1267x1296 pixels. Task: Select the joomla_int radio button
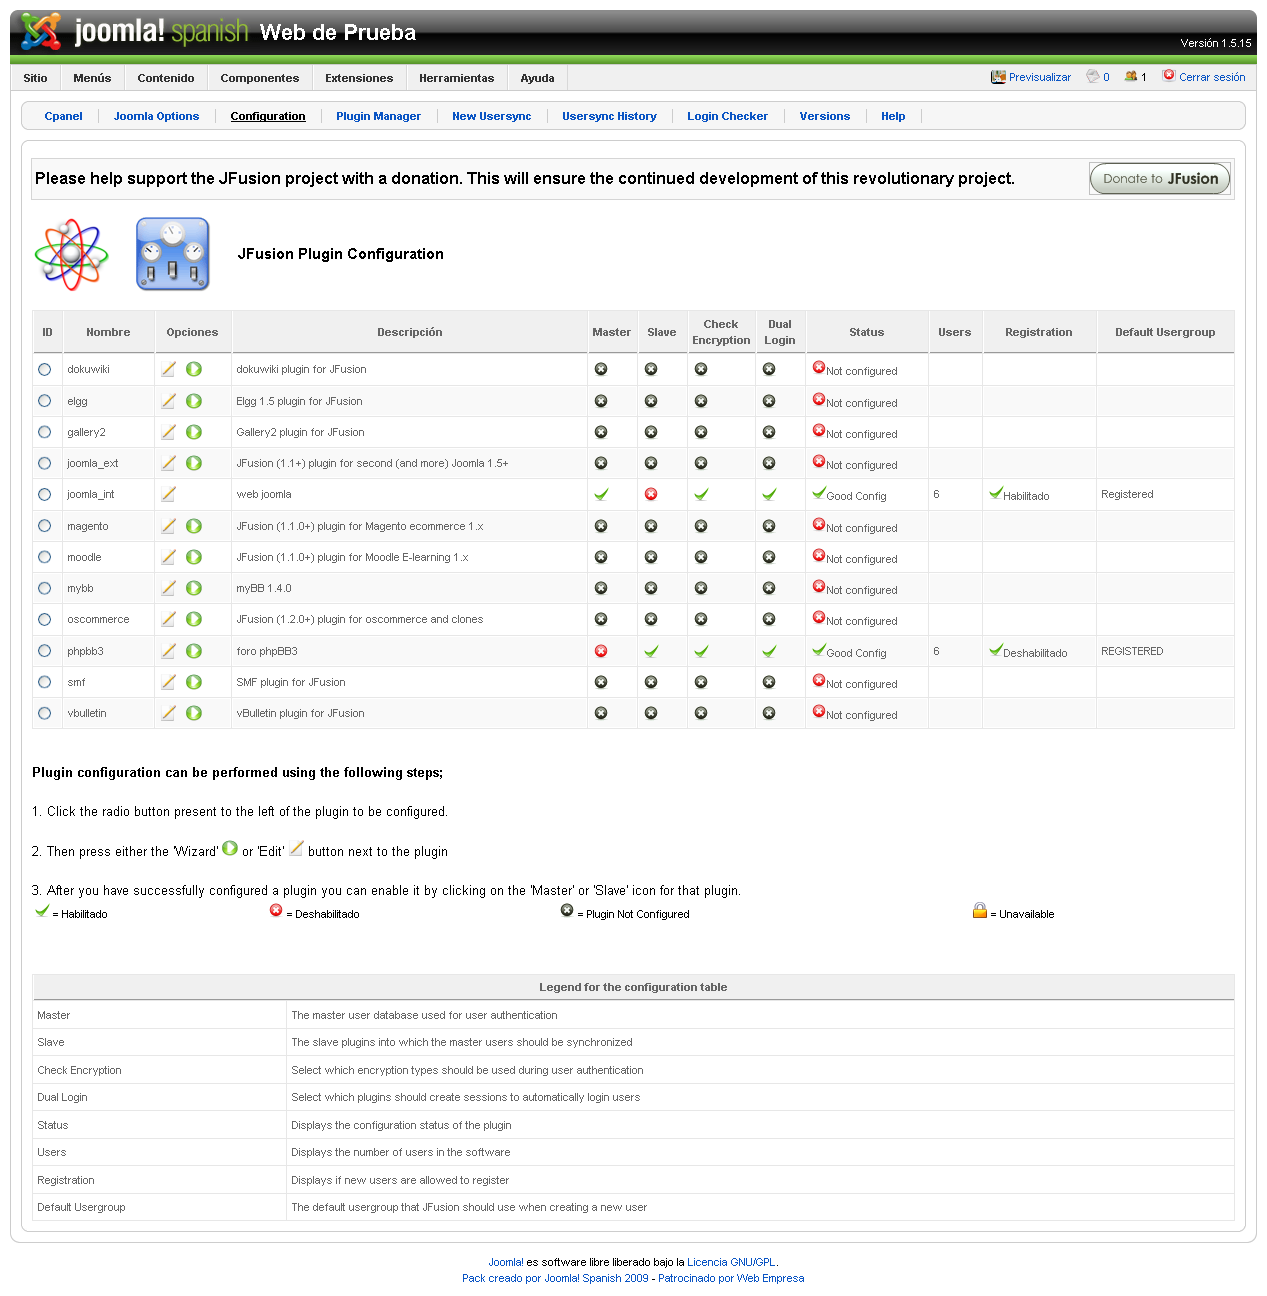[x=44, y=495]
